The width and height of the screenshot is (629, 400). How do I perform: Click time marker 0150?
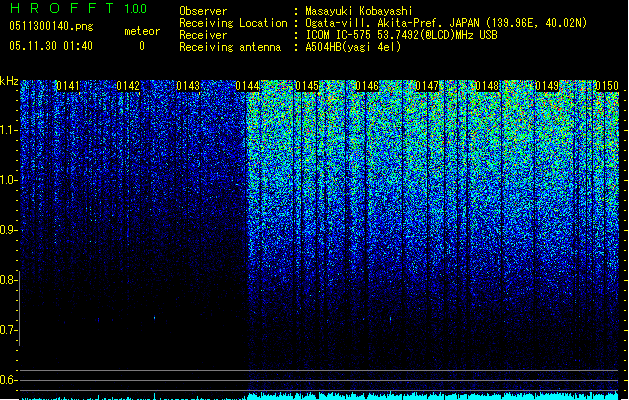pos(607,86)
